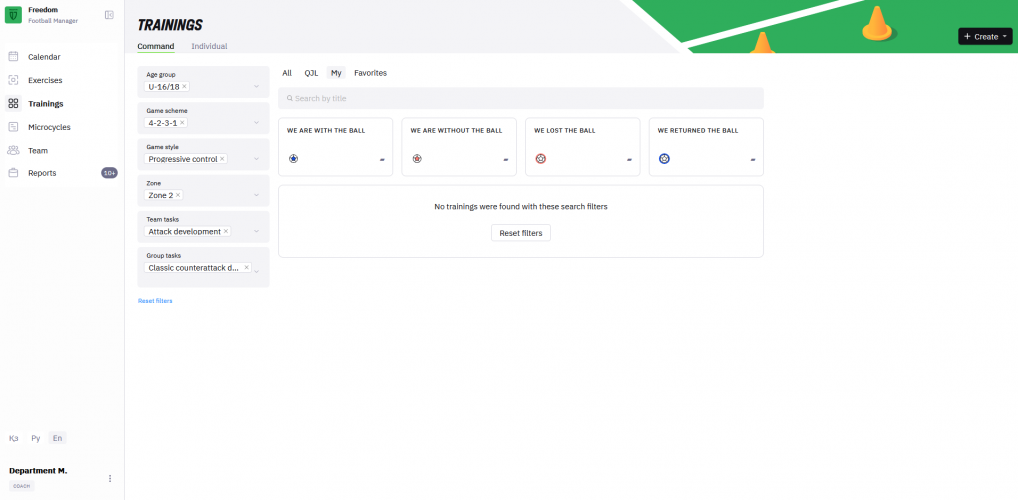
Task: Switch to Kazakh language (Кз)
Action: coord(14,438)
